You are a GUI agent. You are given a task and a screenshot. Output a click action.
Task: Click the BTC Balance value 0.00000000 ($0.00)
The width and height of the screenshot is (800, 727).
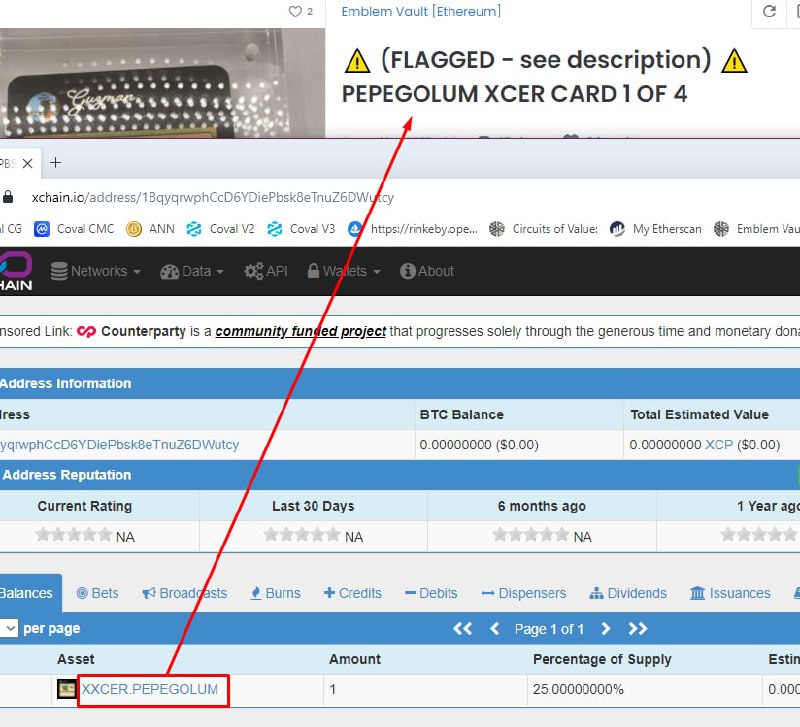[x=479, y=445]
